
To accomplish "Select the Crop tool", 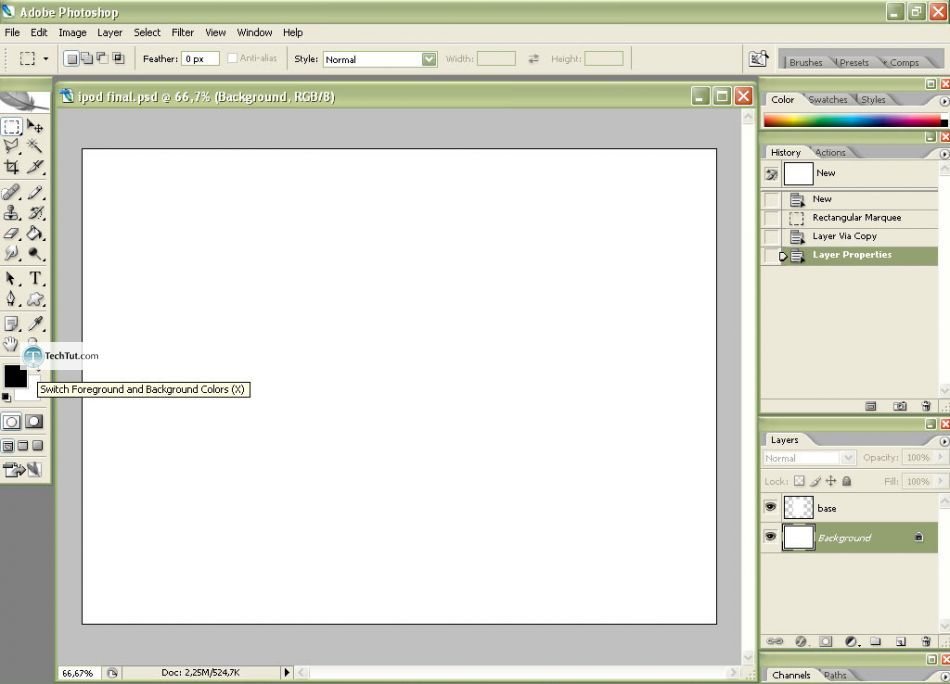I will tap(12, 167).
